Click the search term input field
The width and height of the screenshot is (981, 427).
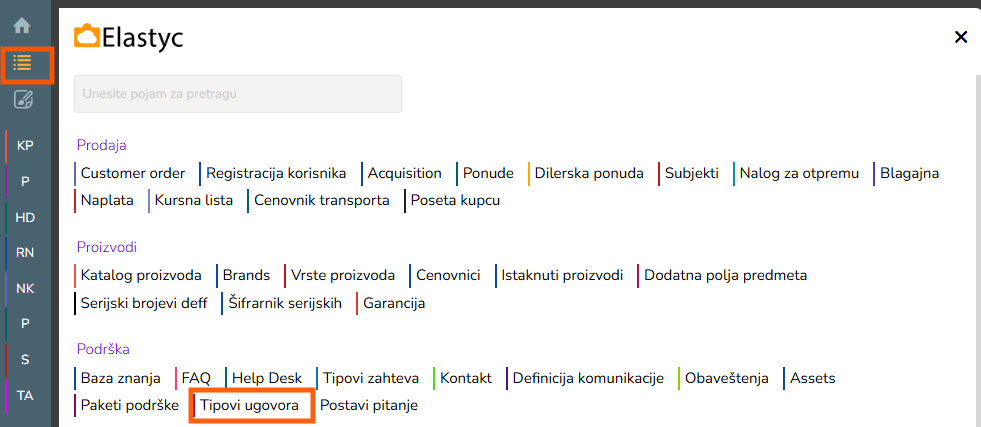[x=238, y=94]
